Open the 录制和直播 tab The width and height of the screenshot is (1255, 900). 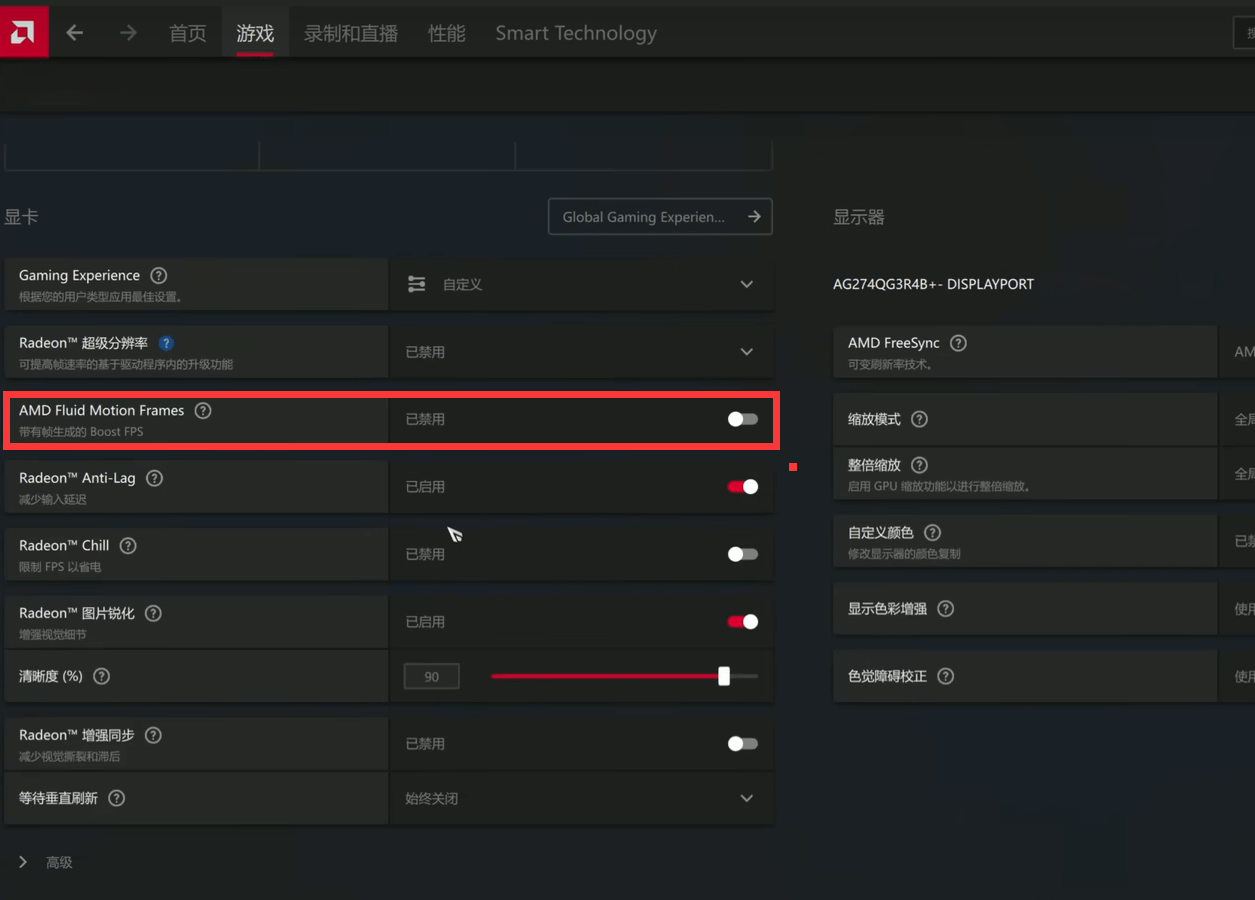click(350, 32)
